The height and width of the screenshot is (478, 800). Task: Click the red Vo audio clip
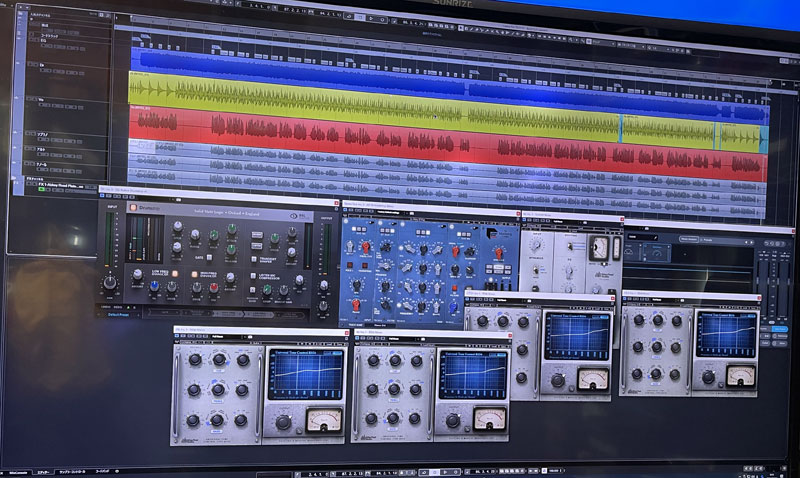(x=448, y=143)
